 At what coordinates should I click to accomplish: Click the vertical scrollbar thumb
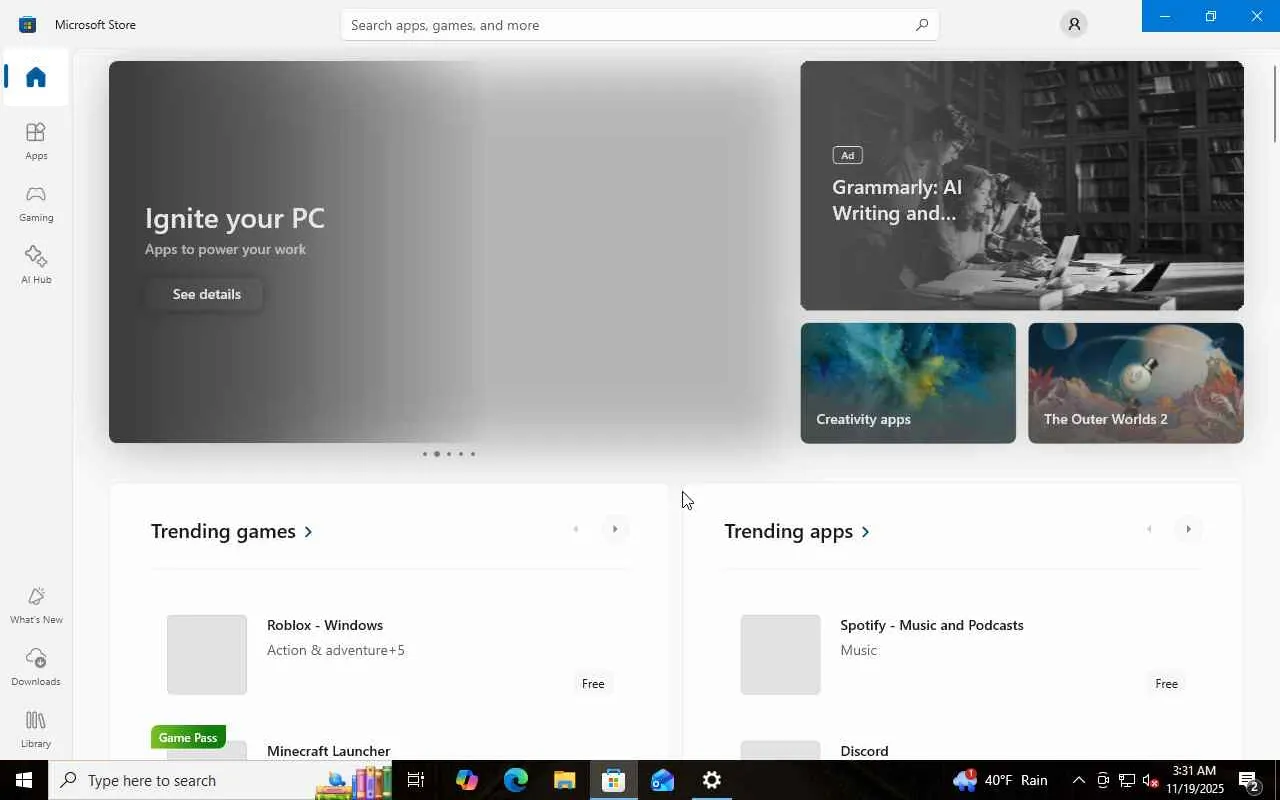pyautogui.click(x=1275, y=105)
